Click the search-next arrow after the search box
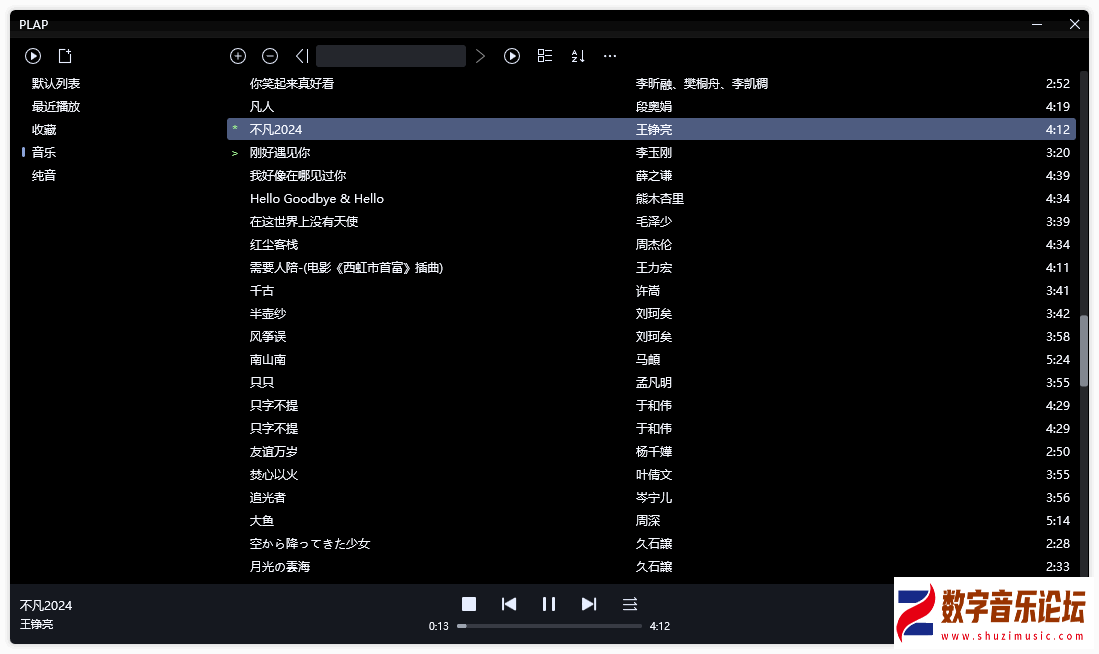 click(x=480, y=56)
